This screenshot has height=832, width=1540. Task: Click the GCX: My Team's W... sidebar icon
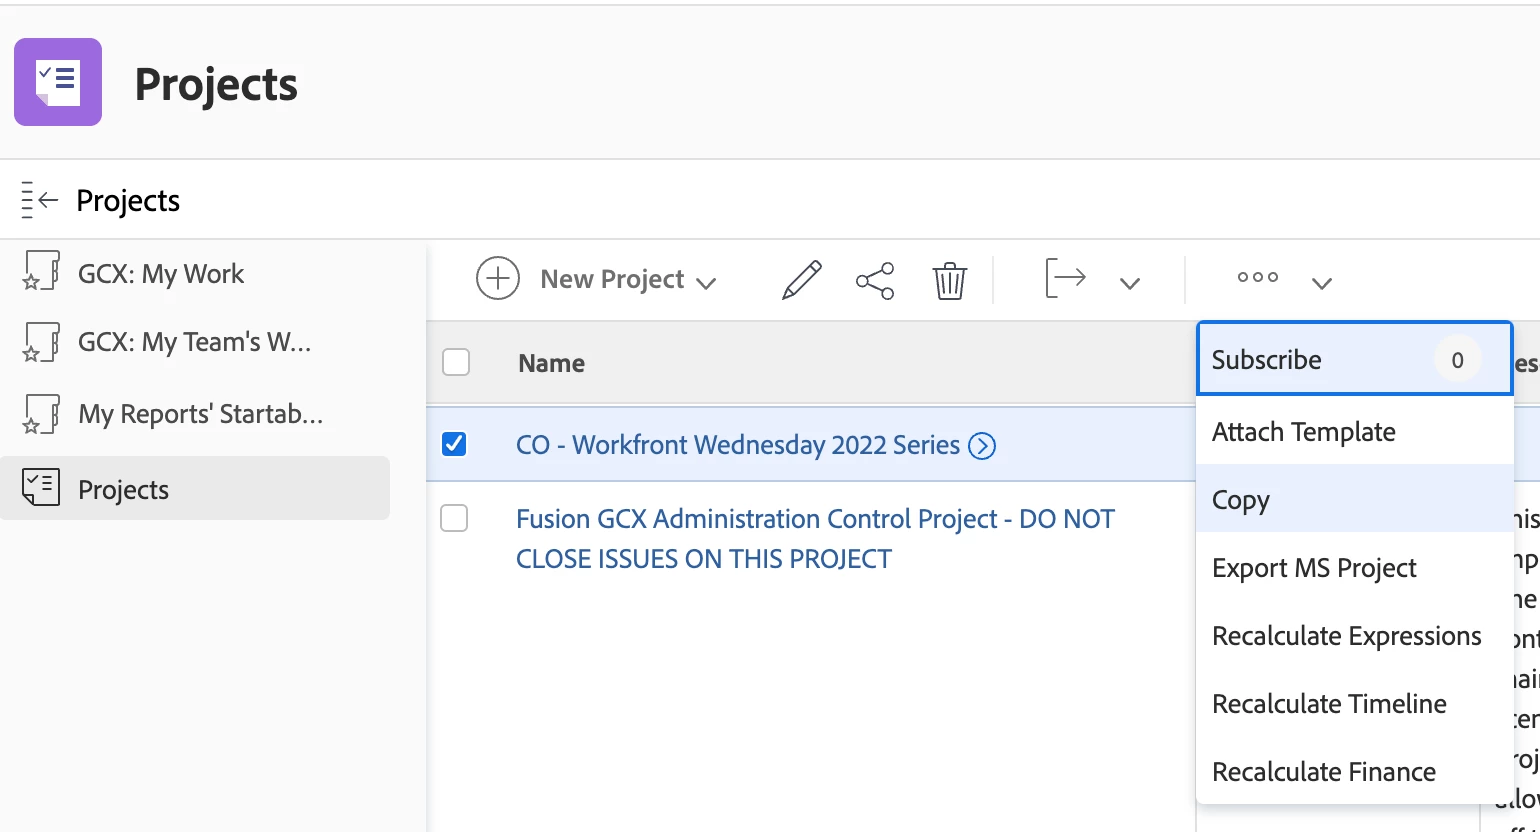[41, 342]
